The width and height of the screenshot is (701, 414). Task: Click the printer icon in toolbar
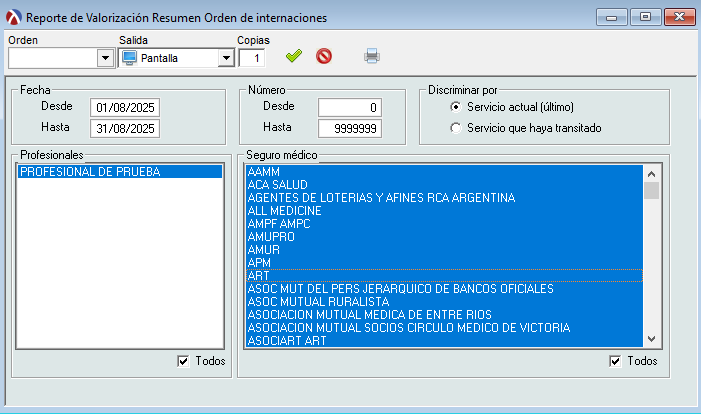372,56
